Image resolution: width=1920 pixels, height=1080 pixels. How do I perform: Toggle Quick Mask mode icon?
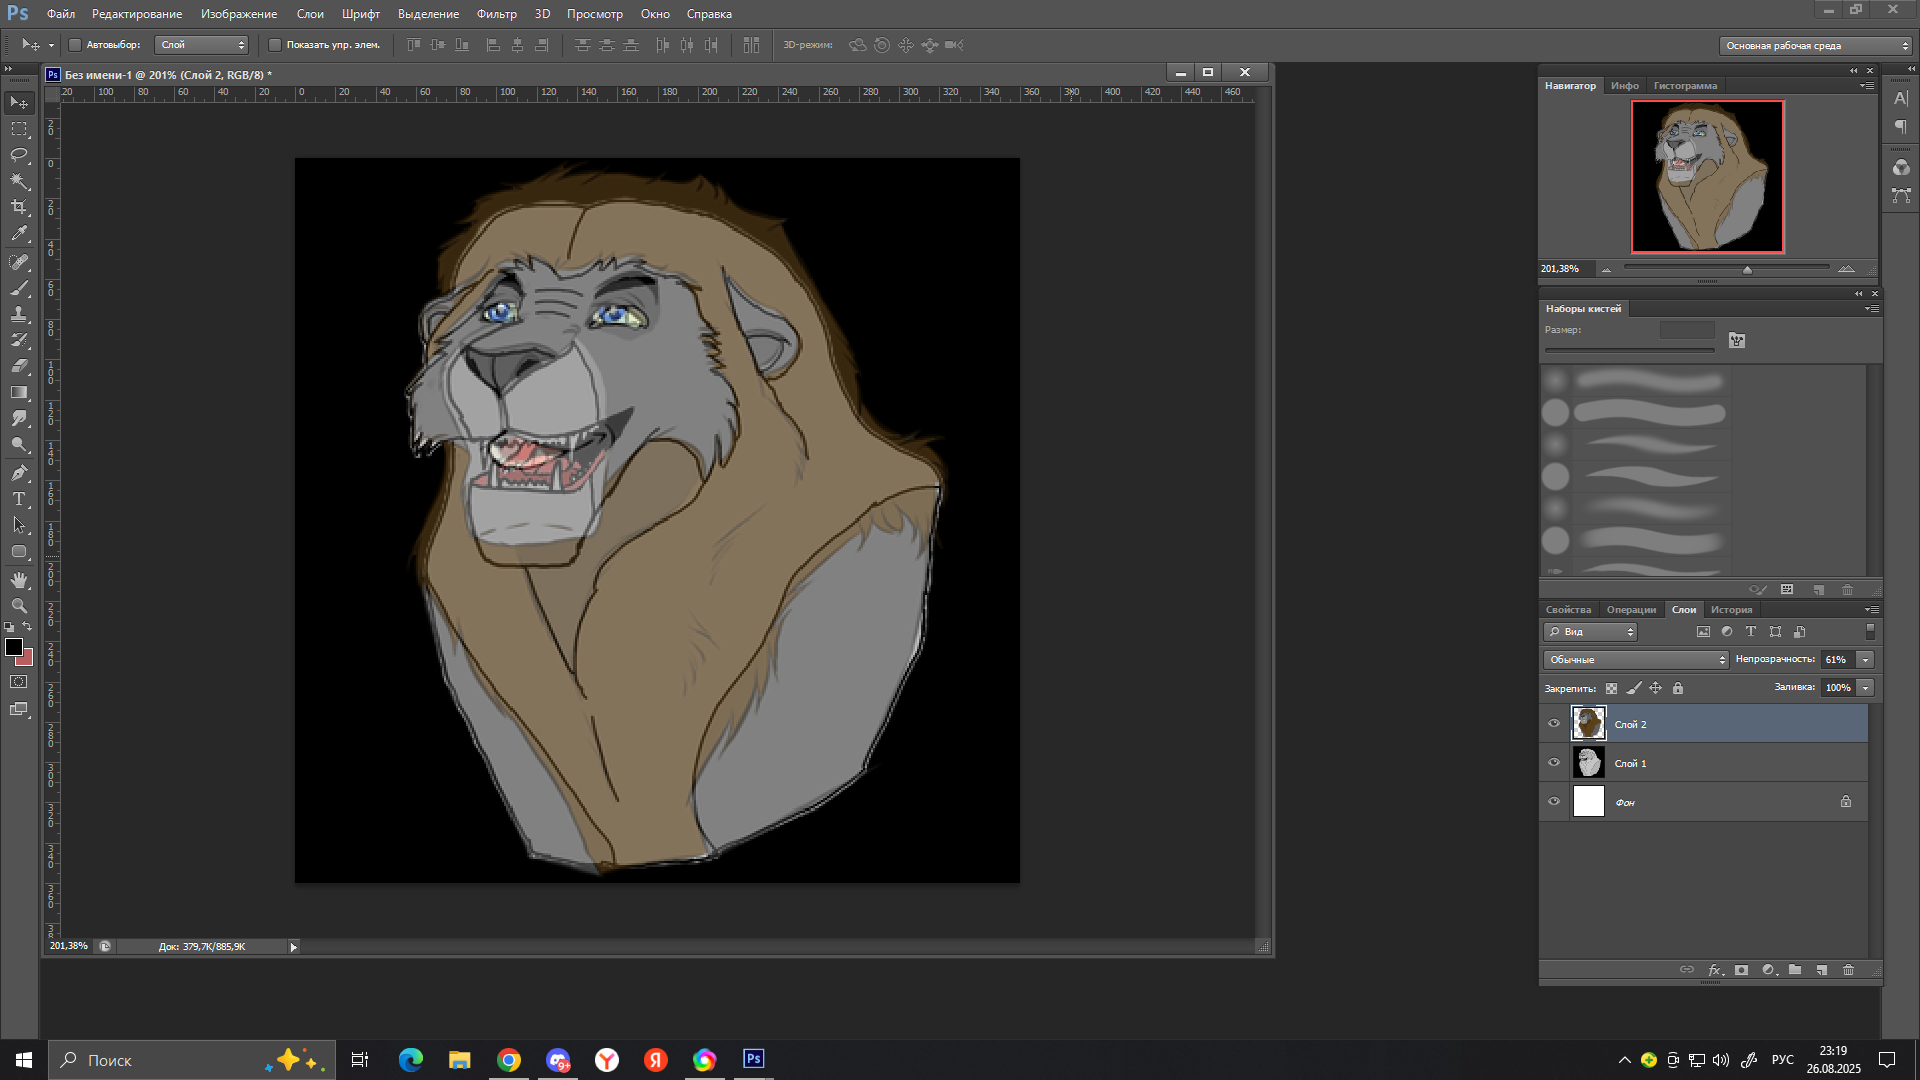19,682
